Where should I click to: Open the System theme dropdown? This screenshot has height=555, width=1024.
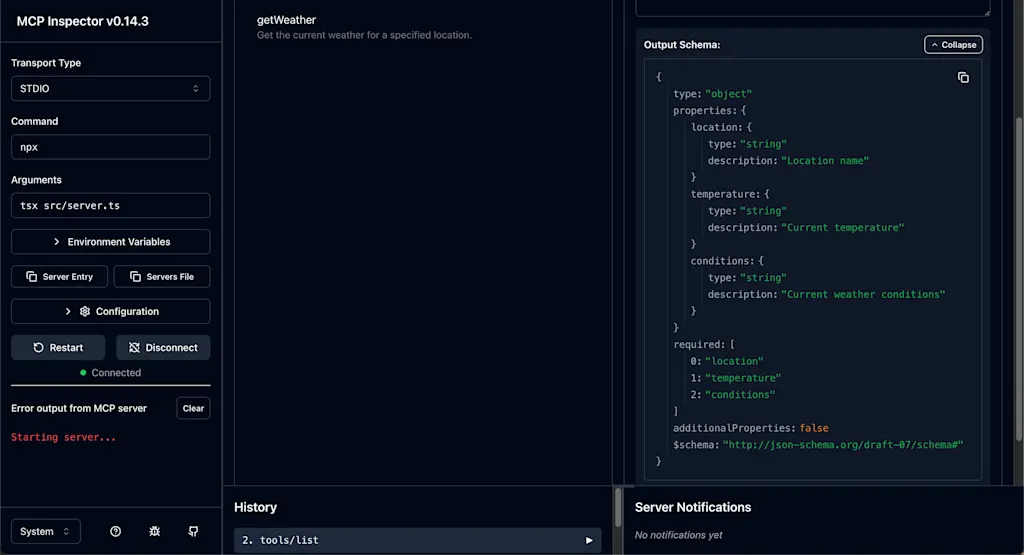click(46, 531)
